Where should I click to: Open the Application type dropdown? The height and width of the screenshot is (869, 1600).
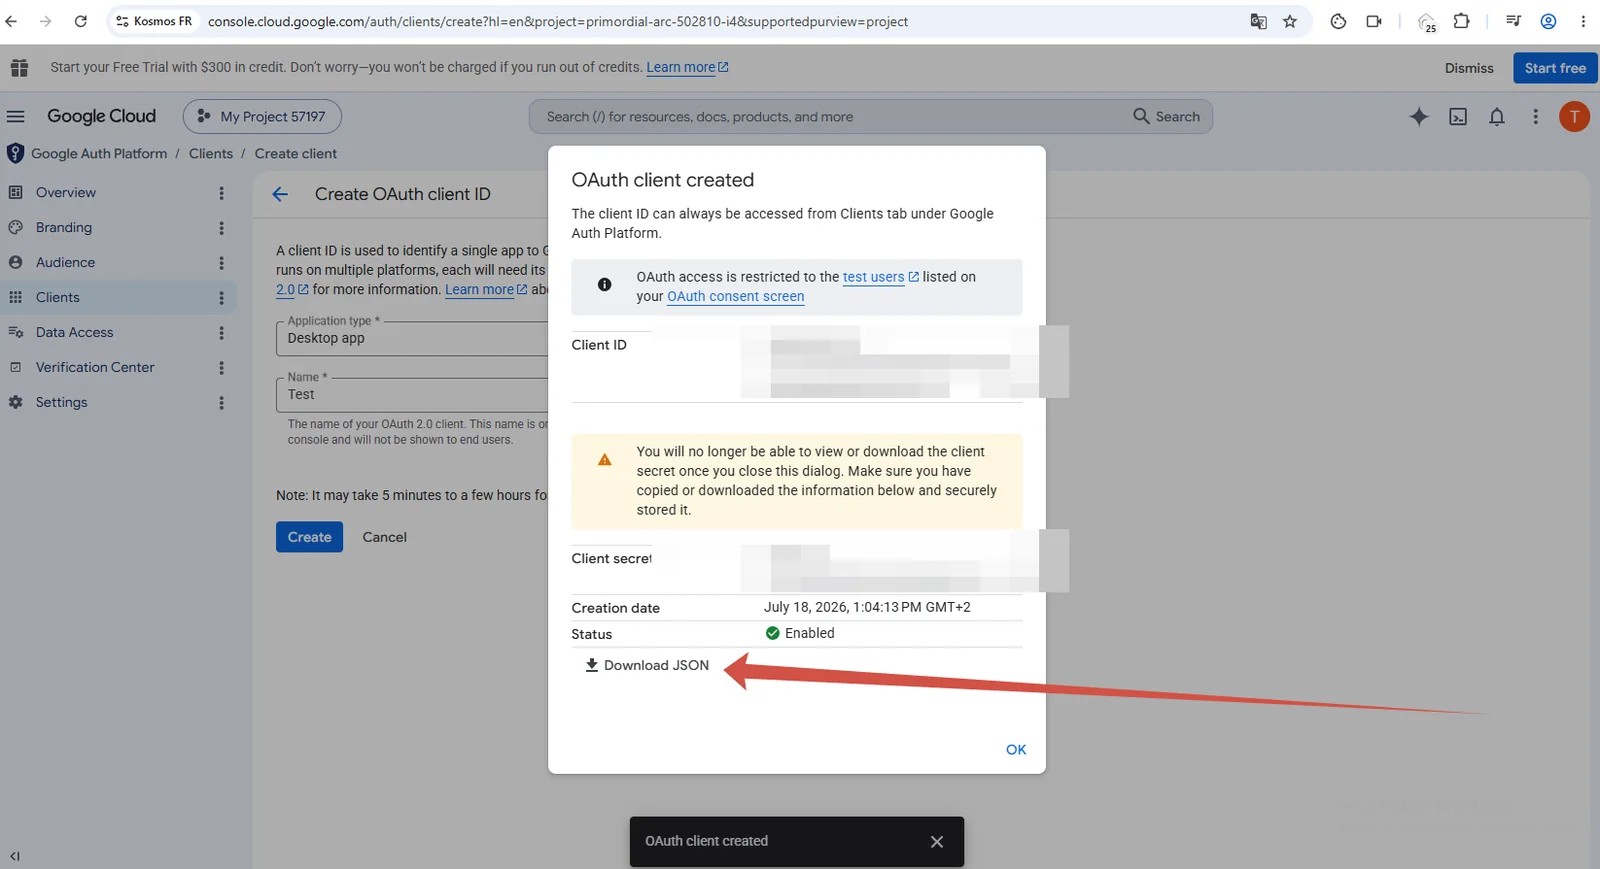pyautogui.click(x=412, y=339)
